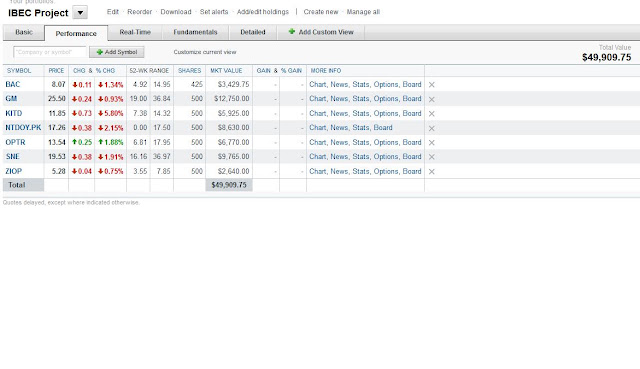Open Stats link for ZIOP

point(361,171)
